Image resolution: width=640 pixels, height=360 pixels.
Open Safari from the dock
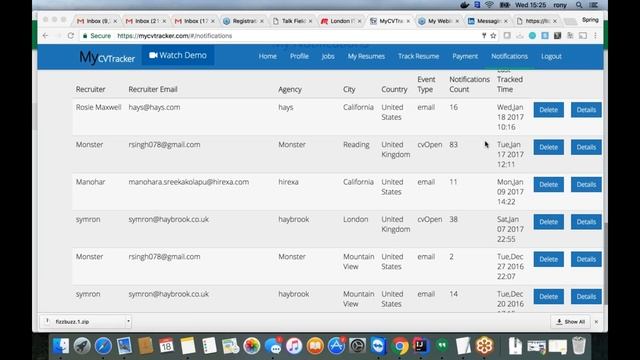click(x=103, y=346)
